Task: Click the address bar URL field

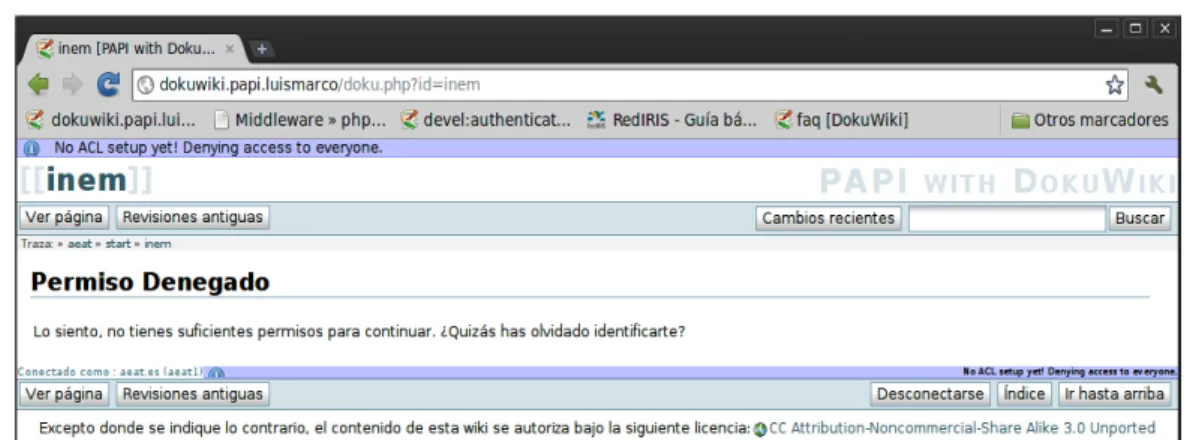Action: click(x=630, y=85)
